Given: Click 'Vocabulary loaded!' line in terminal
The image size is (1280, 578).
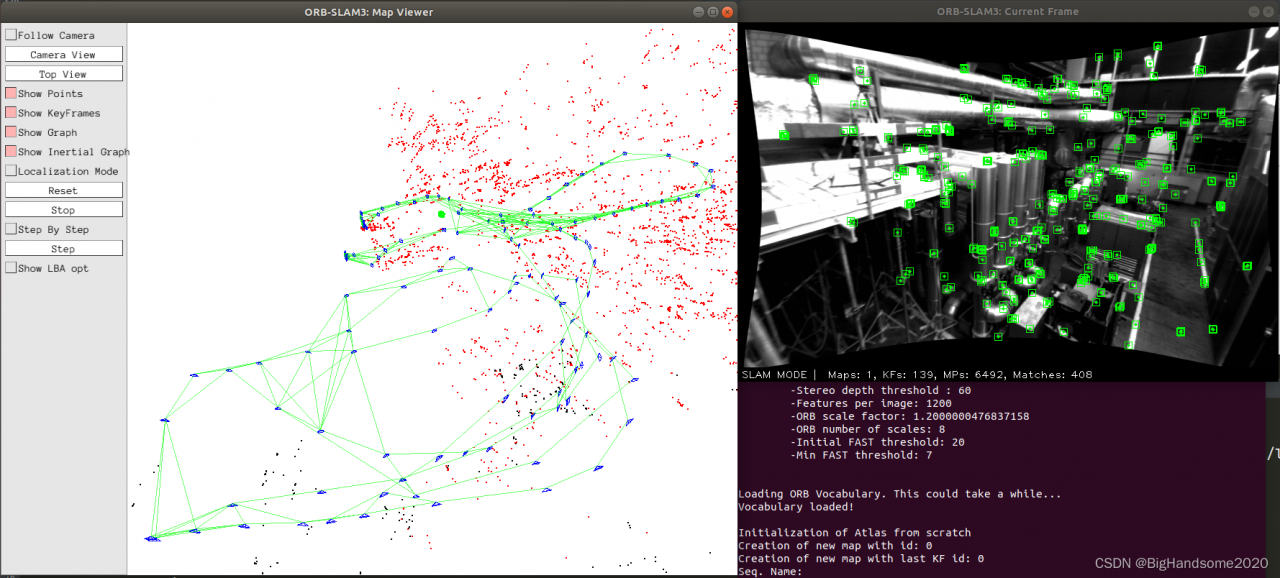Looking at the screenshot, I should coord(796,507).
